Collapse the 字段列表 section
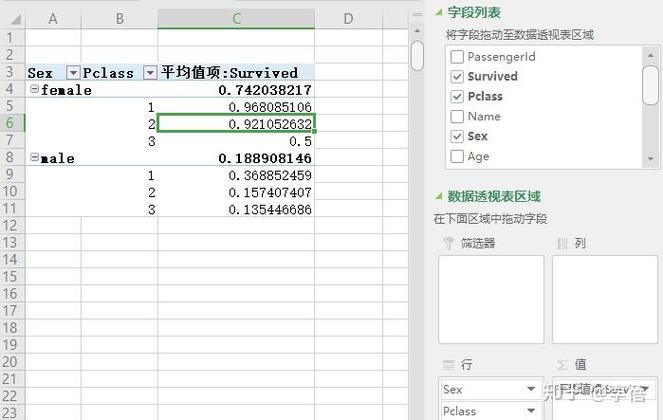The image size is (663, 420). click(x=438, y=12)
